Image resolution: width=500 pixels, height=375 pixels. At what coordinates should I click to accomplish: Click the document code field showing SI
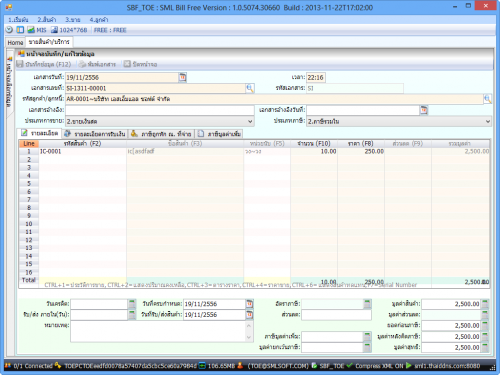click(x=355, y=88)
